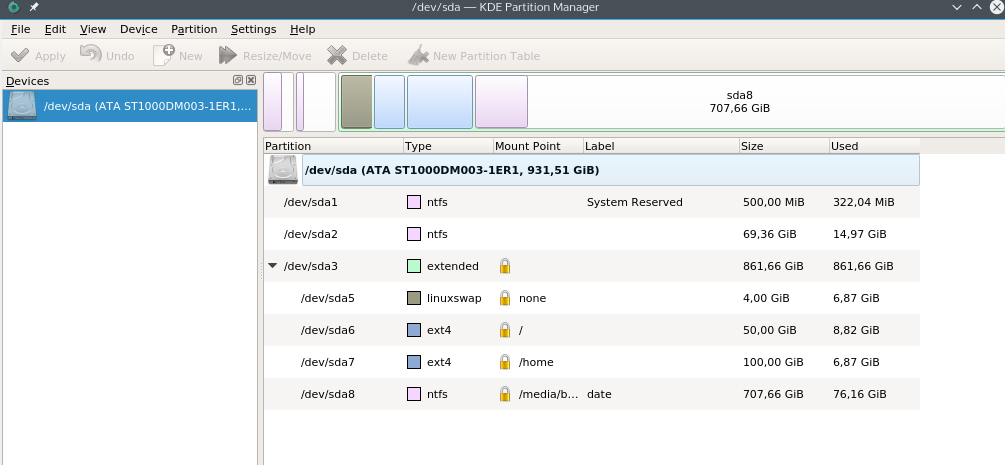1005x465 pixels.
Task: Collapse the /dev/sda3 extended partition
Action: point(273,266)
